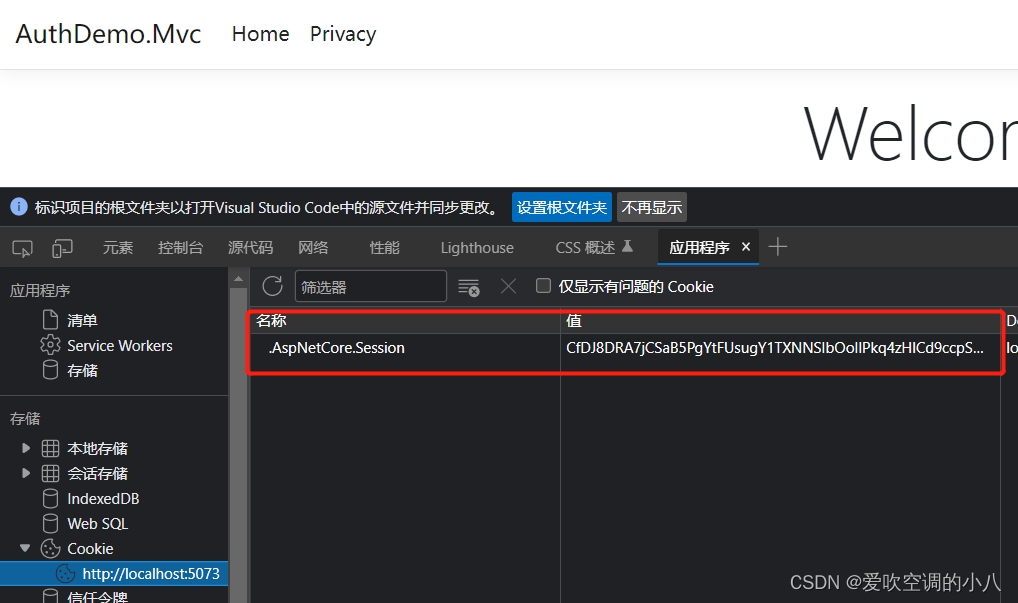Expand the 会话存储 tree item
This screenshot has height=603, width=1018.
[26, 473]
